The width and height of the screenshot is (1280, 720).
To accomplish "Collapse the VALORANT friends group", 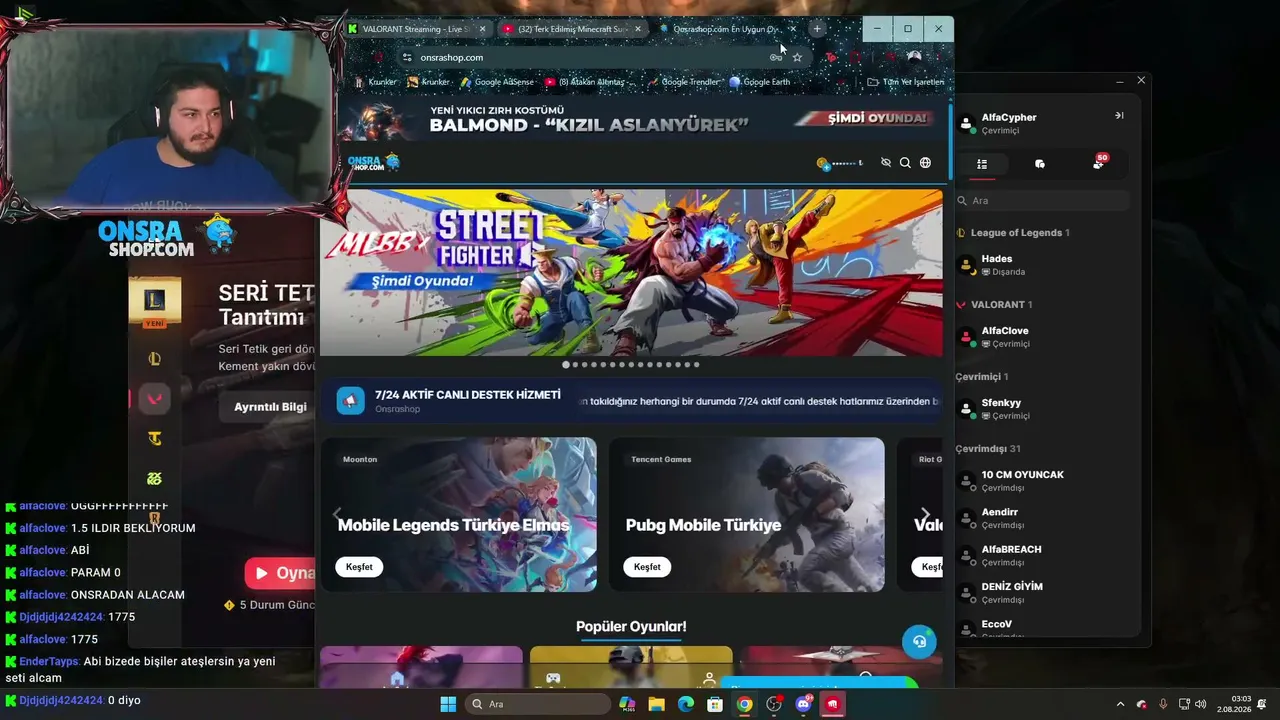I will tap(995, 305).
